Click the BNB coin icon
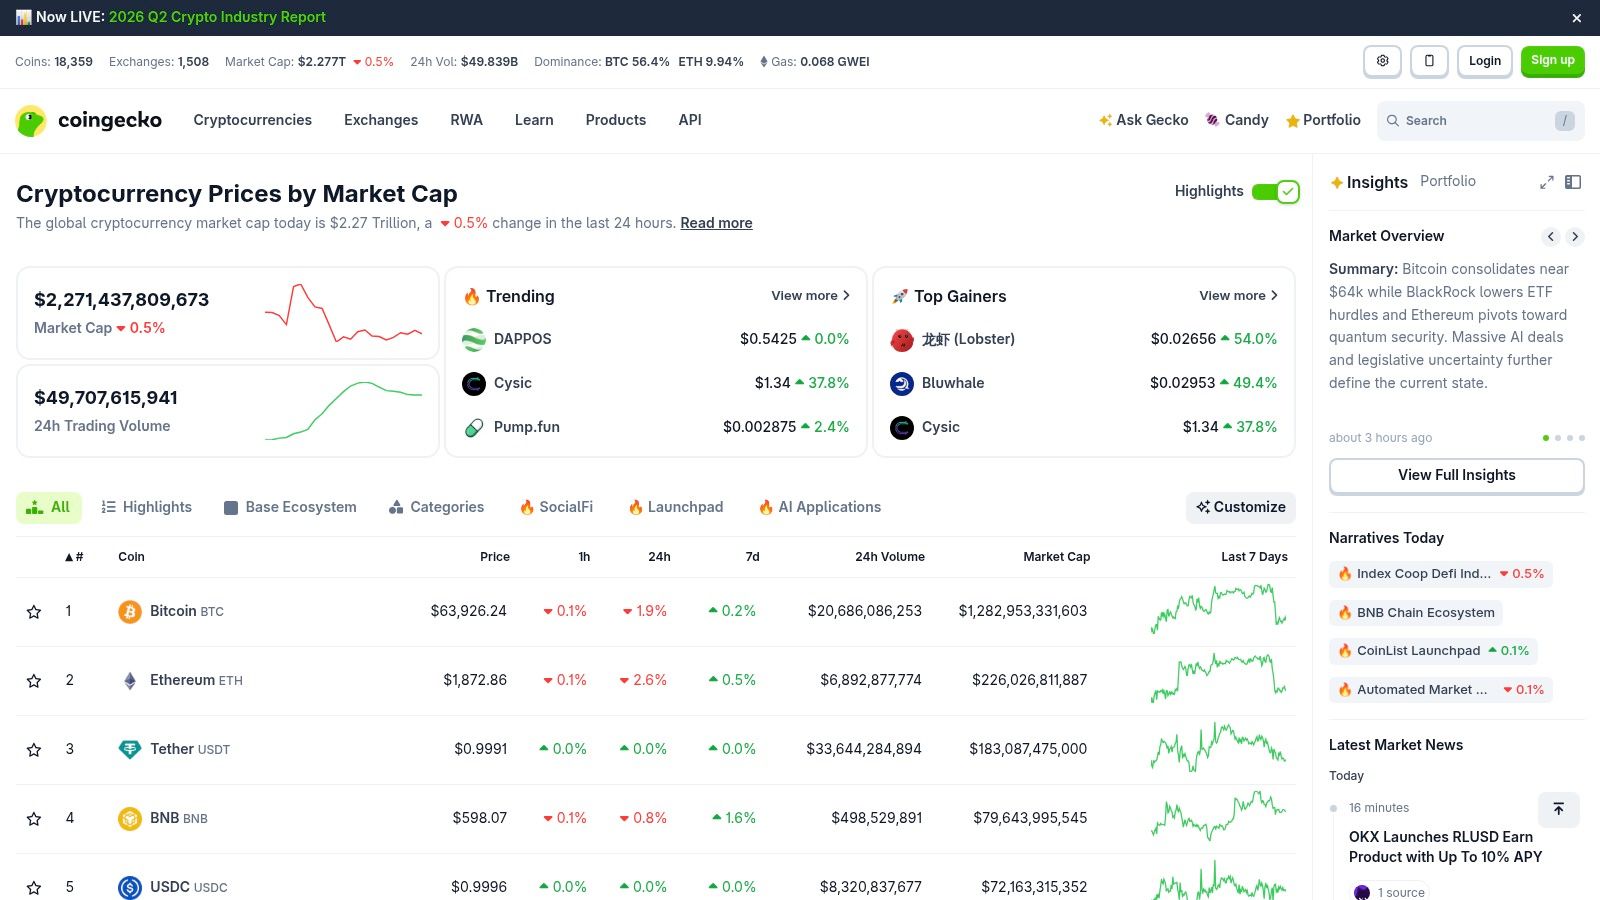This screenshot has height=900, width=1600. tap(130, 818)
